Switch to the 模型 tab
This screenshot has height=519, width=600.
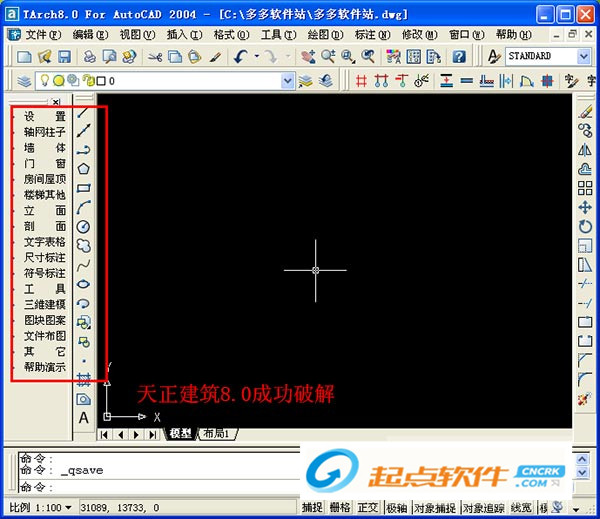click(x=180, y=434)
